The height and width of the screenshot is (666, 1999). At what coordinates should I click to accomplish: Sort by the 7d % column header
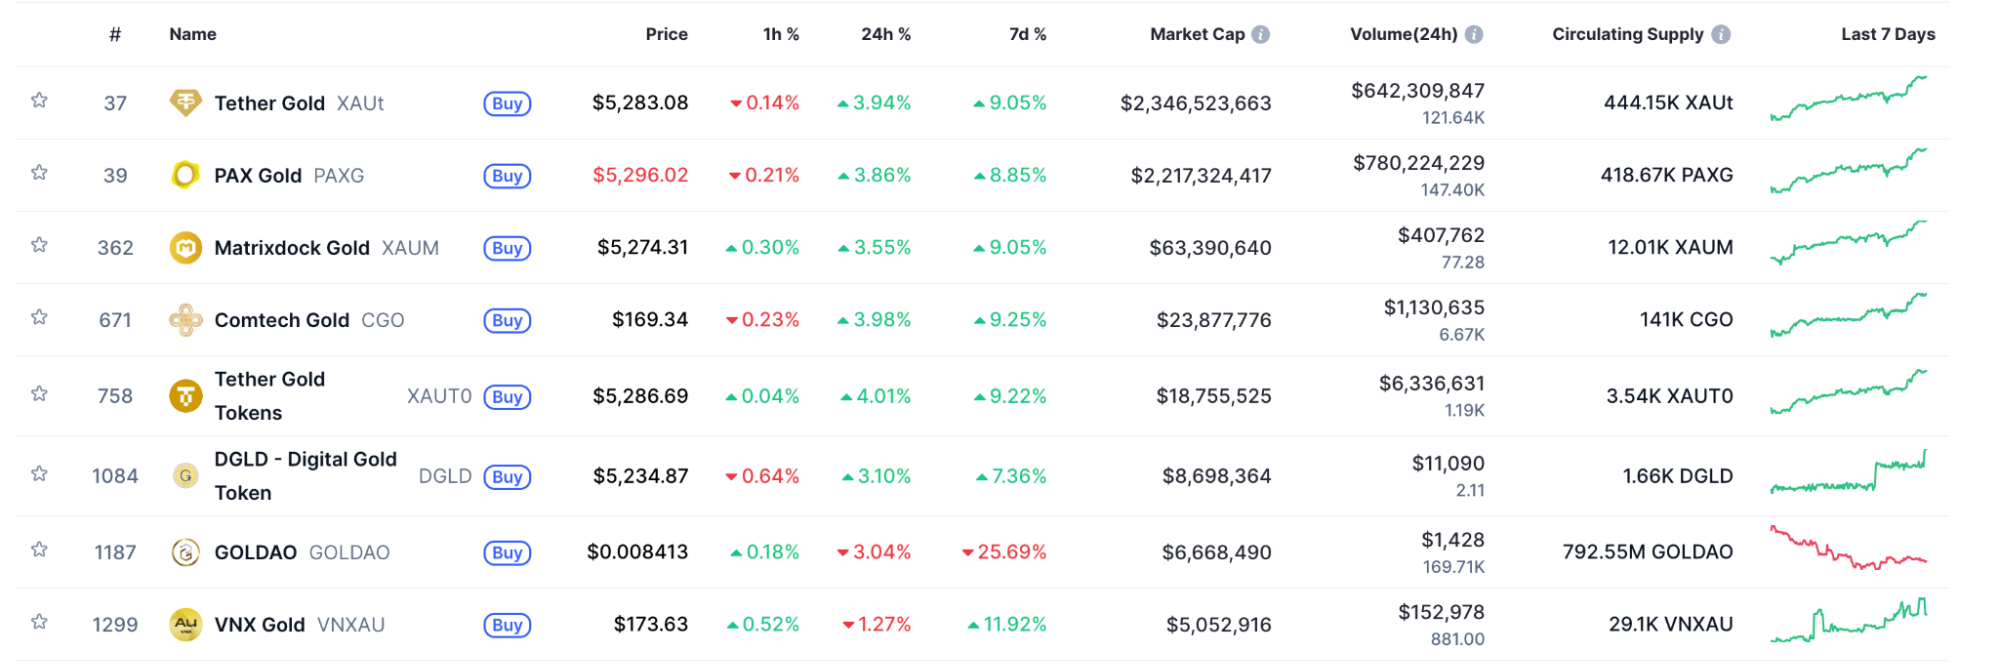[1027, 34]
